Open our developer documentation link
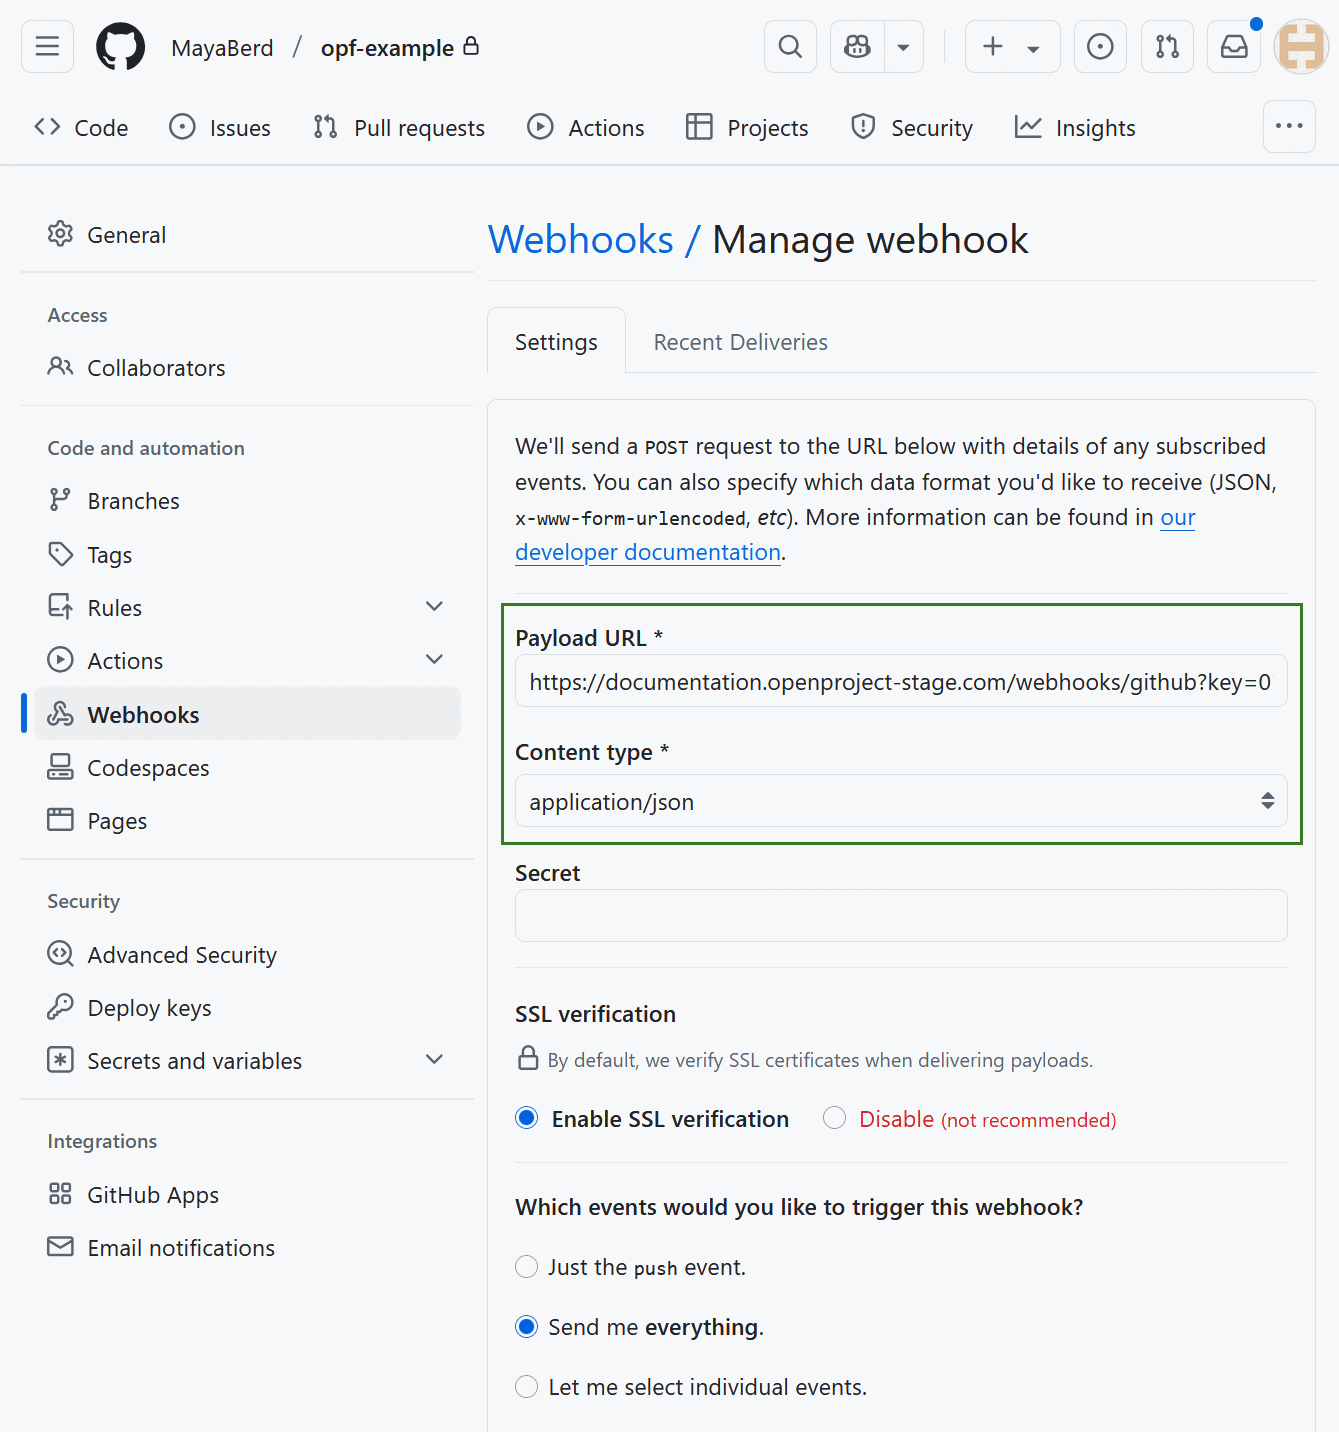The image size is (1339, 1432). (648, 551)
